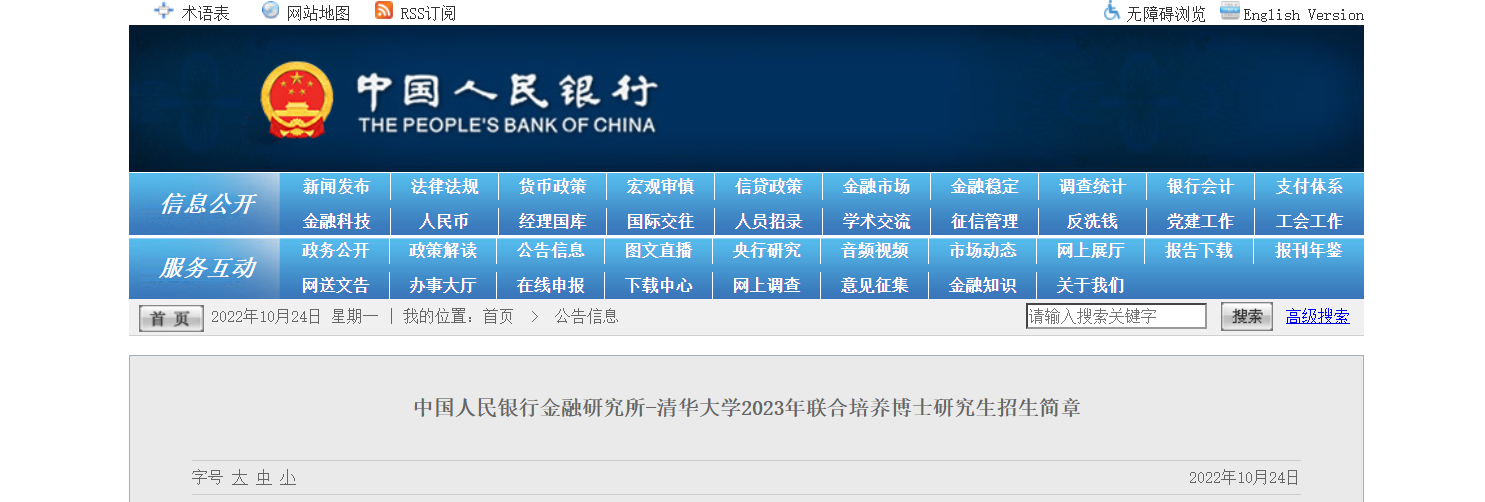Open 在线申报 menu item

552,285
